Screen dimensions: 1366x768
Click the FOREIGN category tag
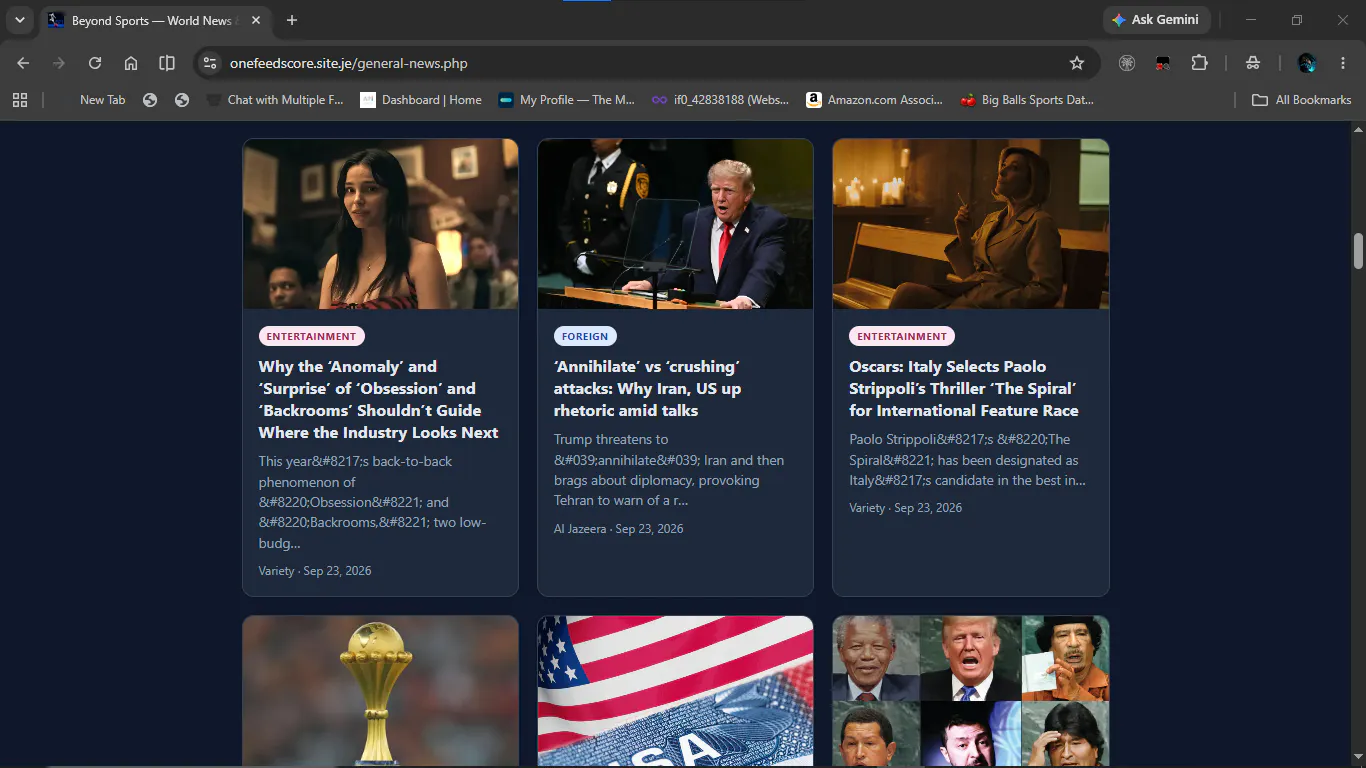[585, 336]
